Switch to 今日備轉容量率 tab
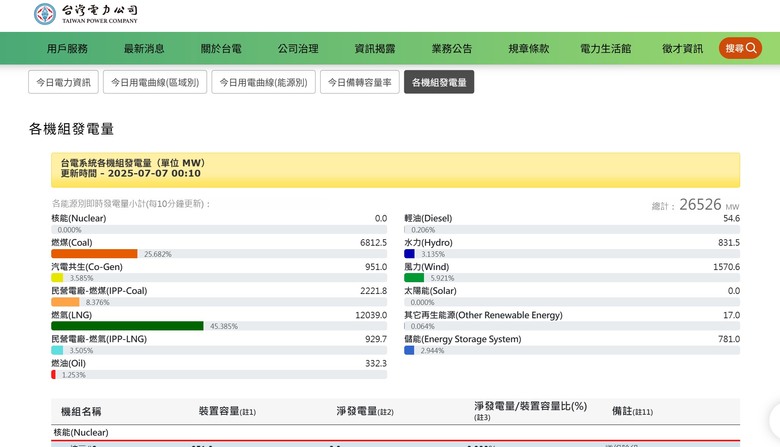 coord(360,82)
